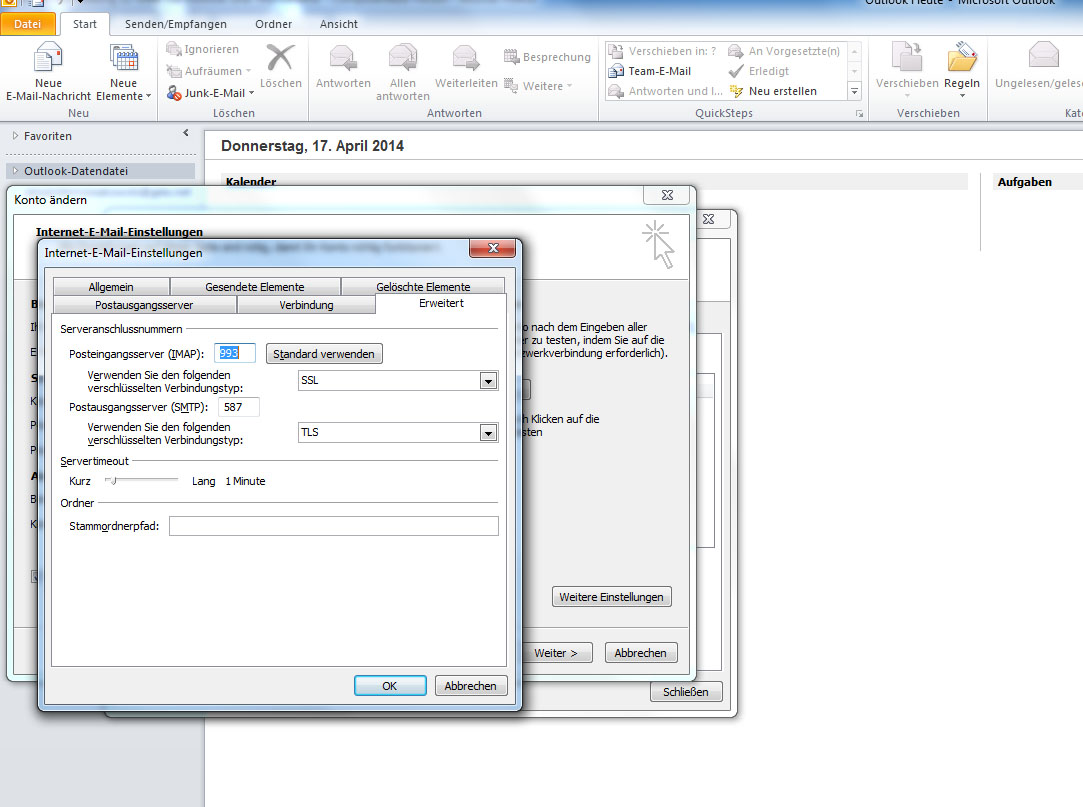
Task: Click the Weitere Einstellungen button
Action: 611,597
